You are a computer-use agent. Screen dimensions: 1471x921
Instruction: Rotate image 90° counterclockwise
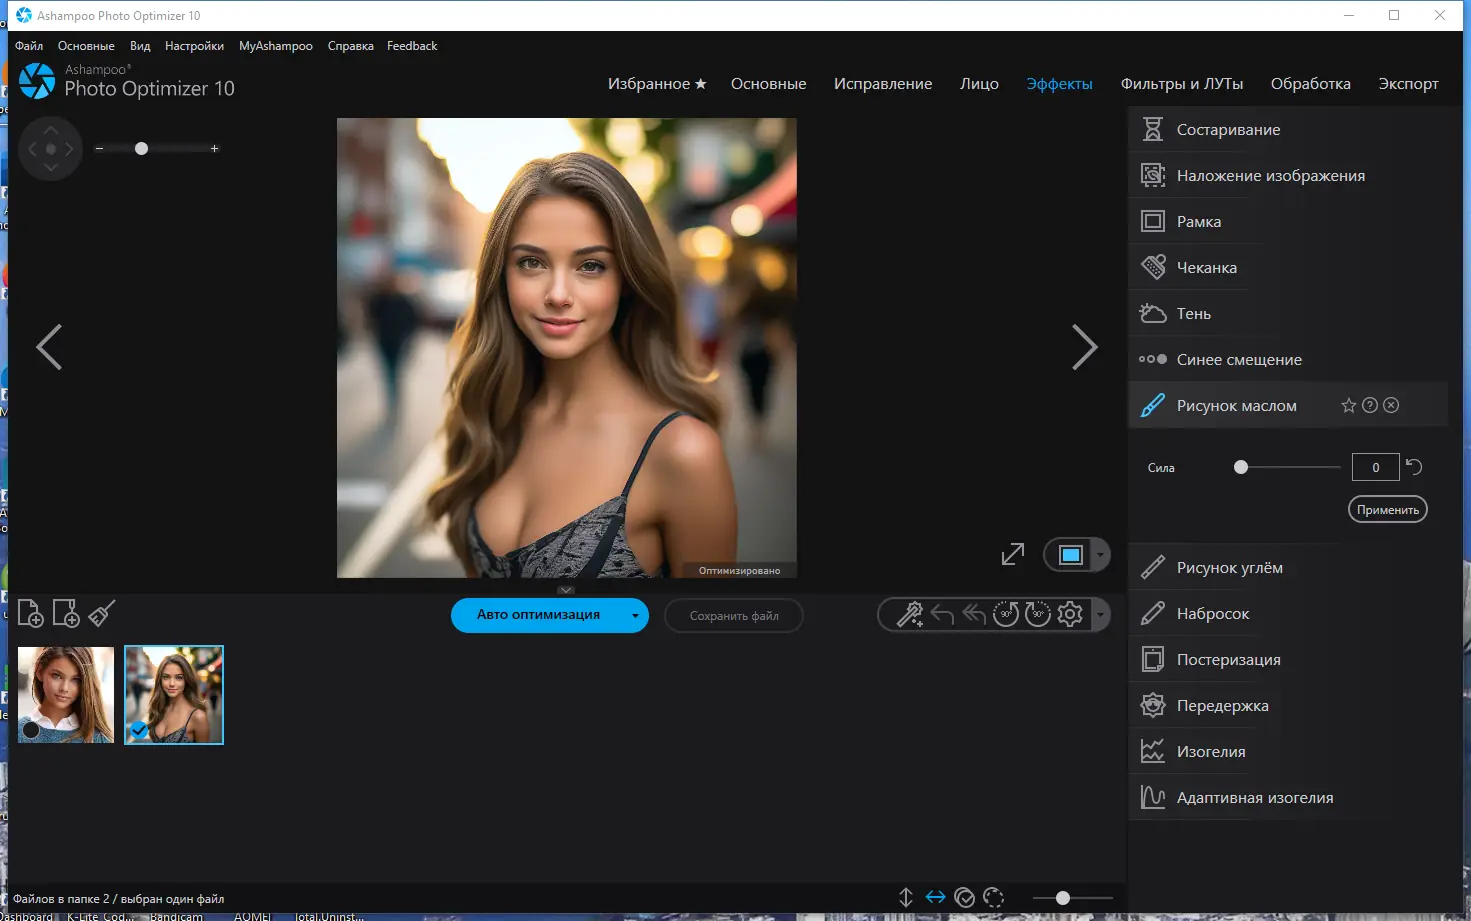(1006, 614)
